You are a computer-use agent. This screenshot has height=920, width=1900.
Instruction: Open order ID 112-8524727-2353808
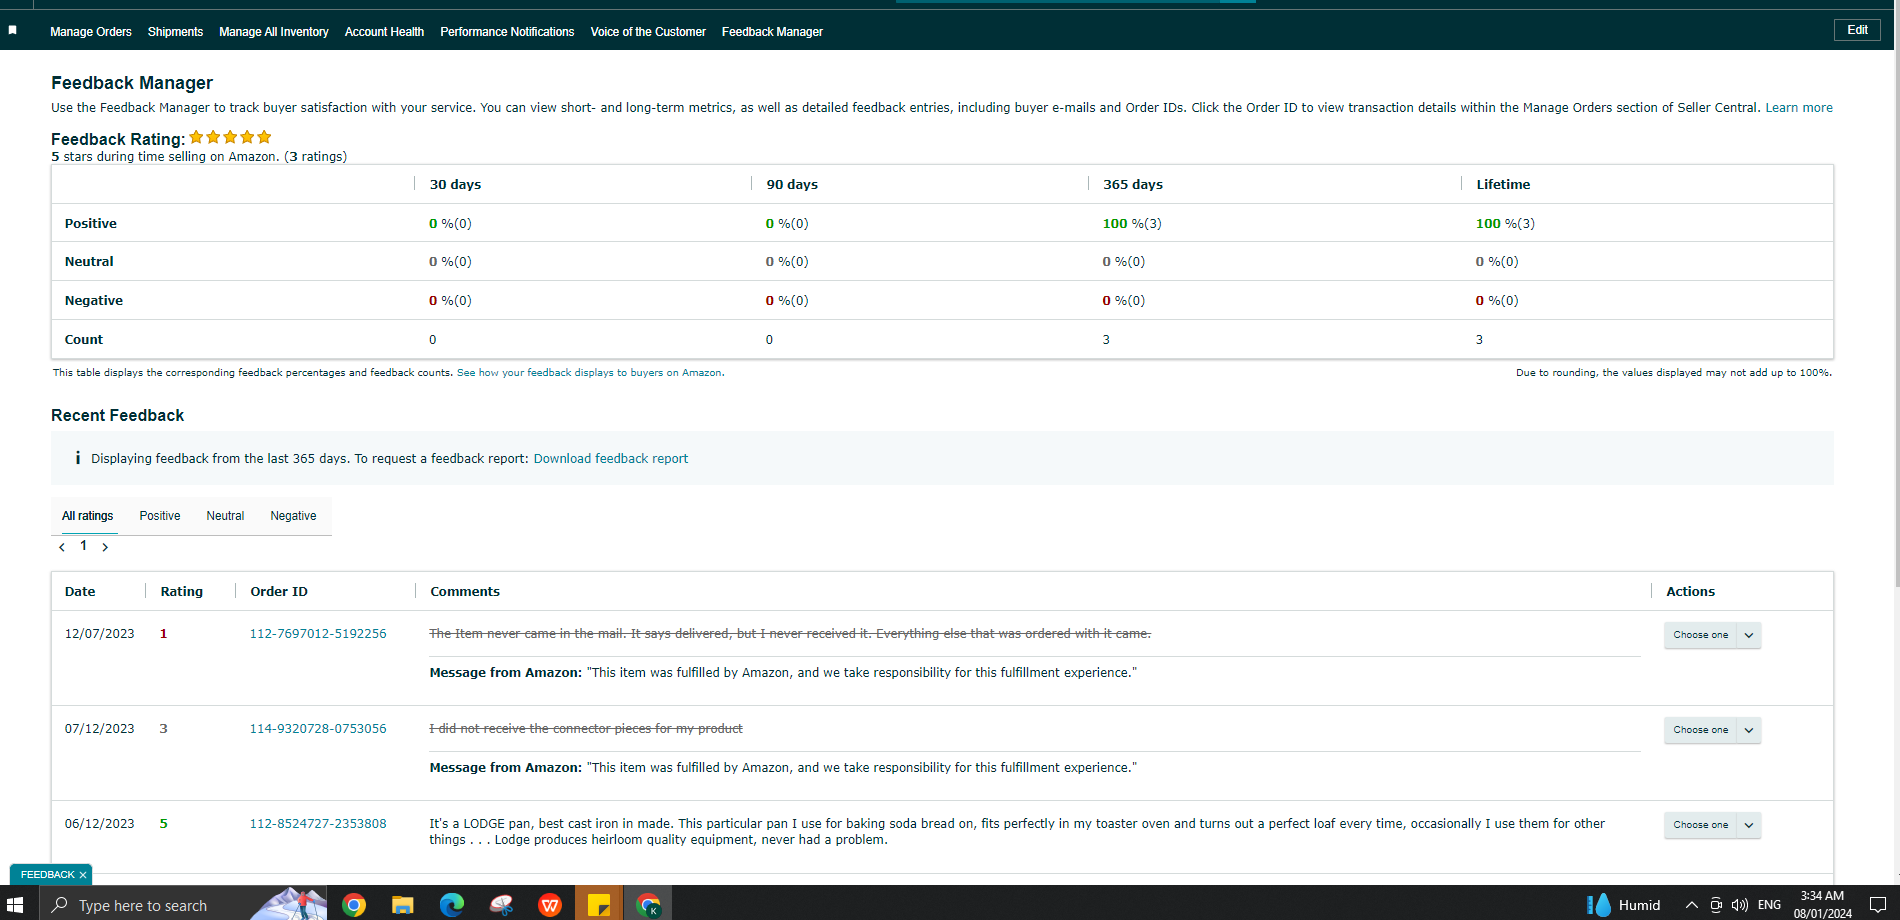318,824
